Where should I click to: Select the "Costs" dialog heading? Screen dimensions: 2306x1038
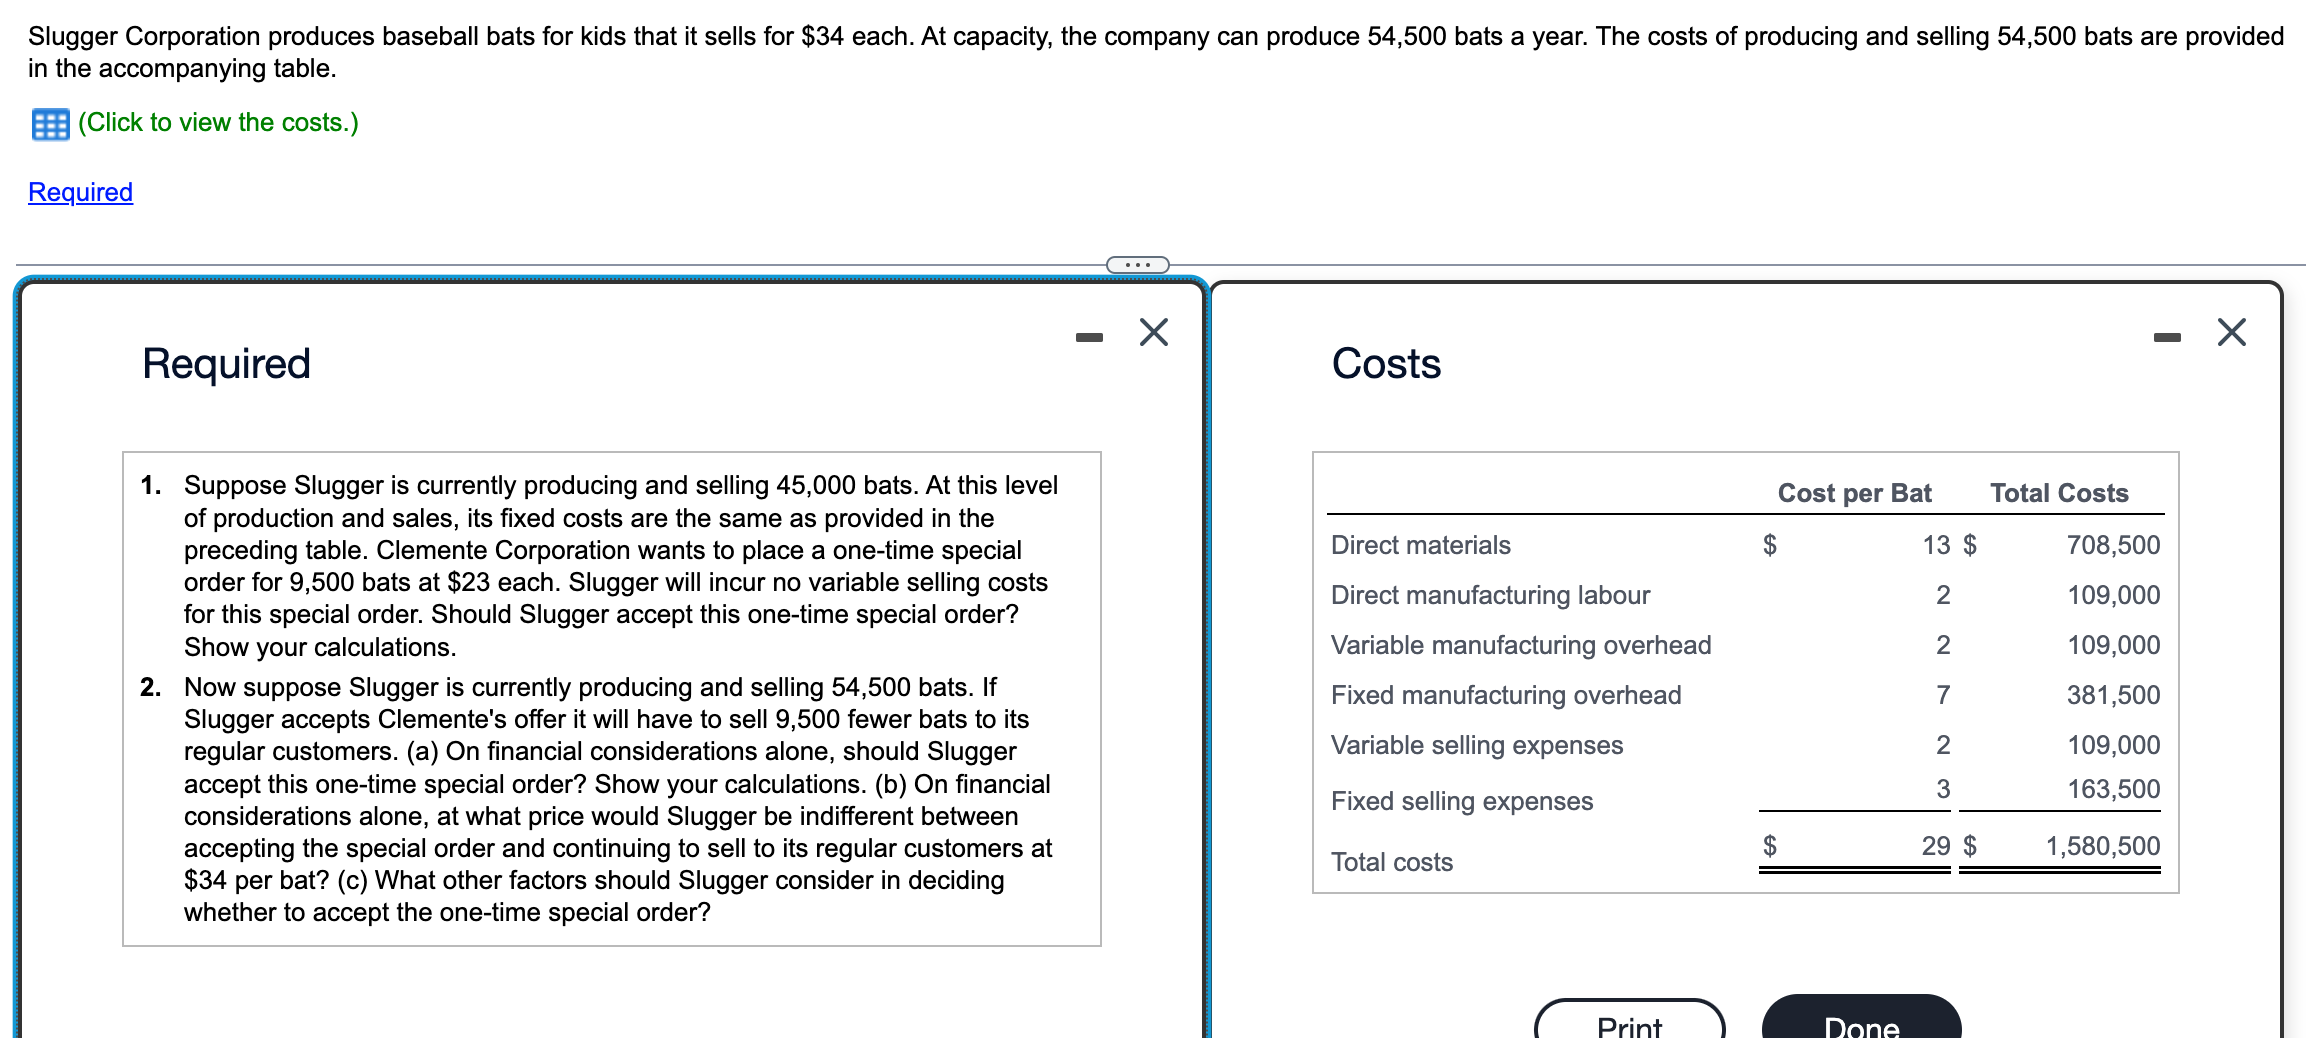click(1386, 363)
